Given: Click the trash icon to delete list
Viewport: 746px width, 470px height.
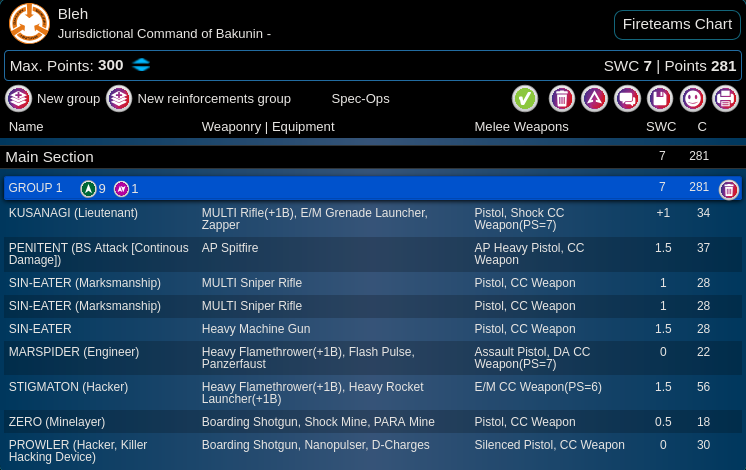Looking at the screenshot, I should pos(562,99).
